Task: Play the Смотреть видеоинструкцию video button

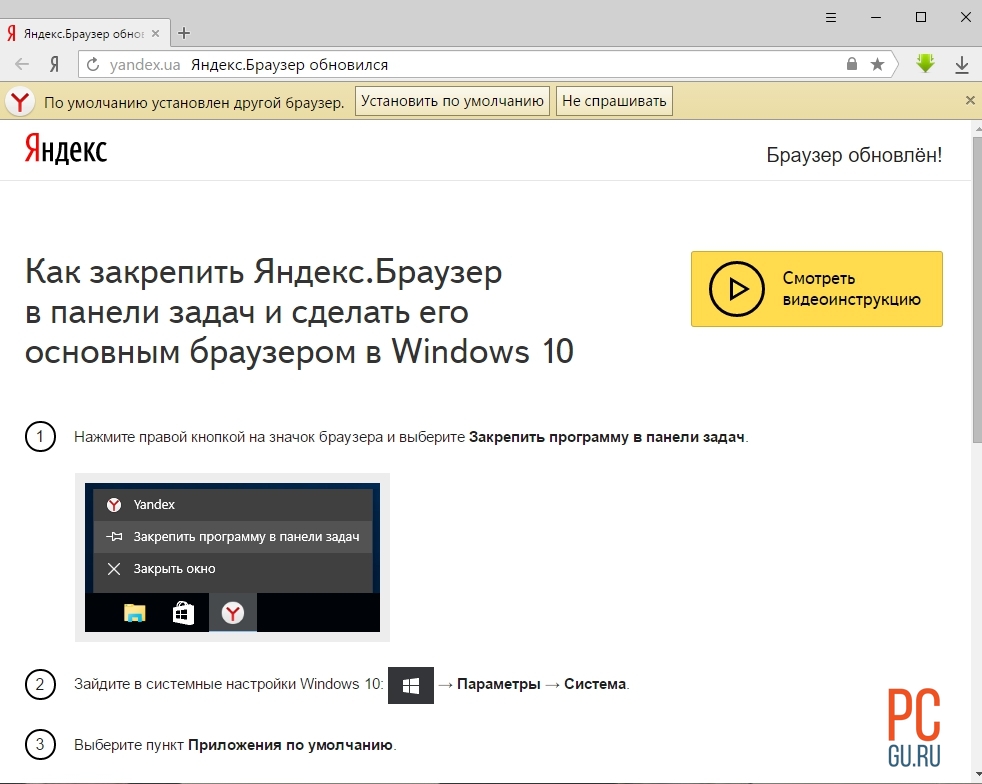Action: coord(817,289)
